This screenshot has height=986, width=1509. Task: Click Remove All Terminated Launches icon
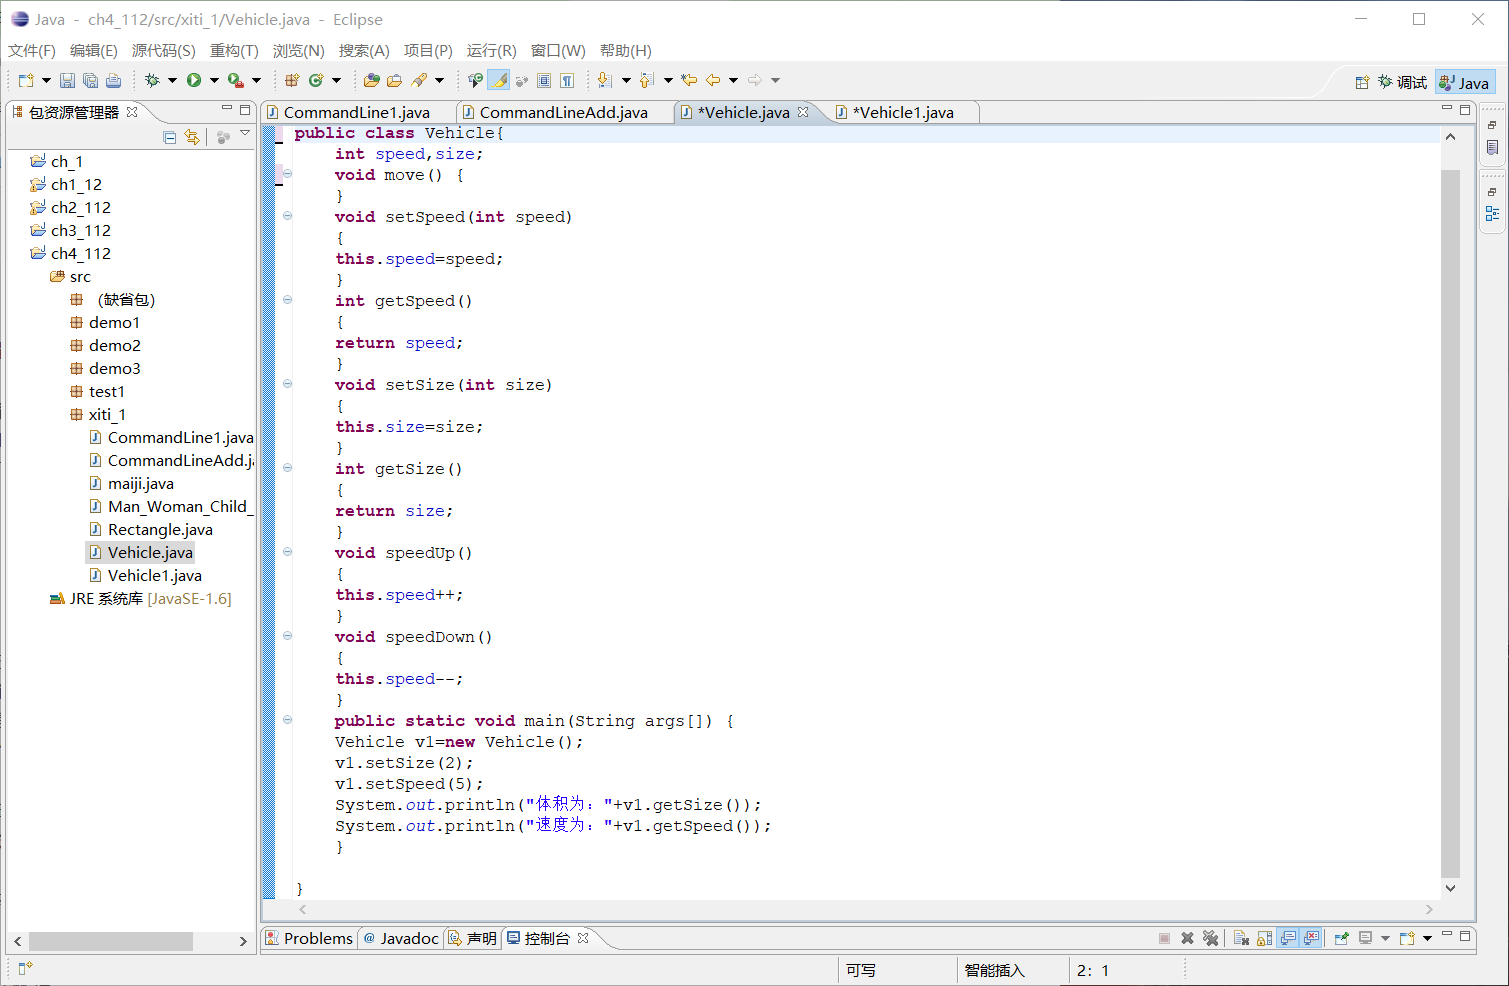(1210, 938)
